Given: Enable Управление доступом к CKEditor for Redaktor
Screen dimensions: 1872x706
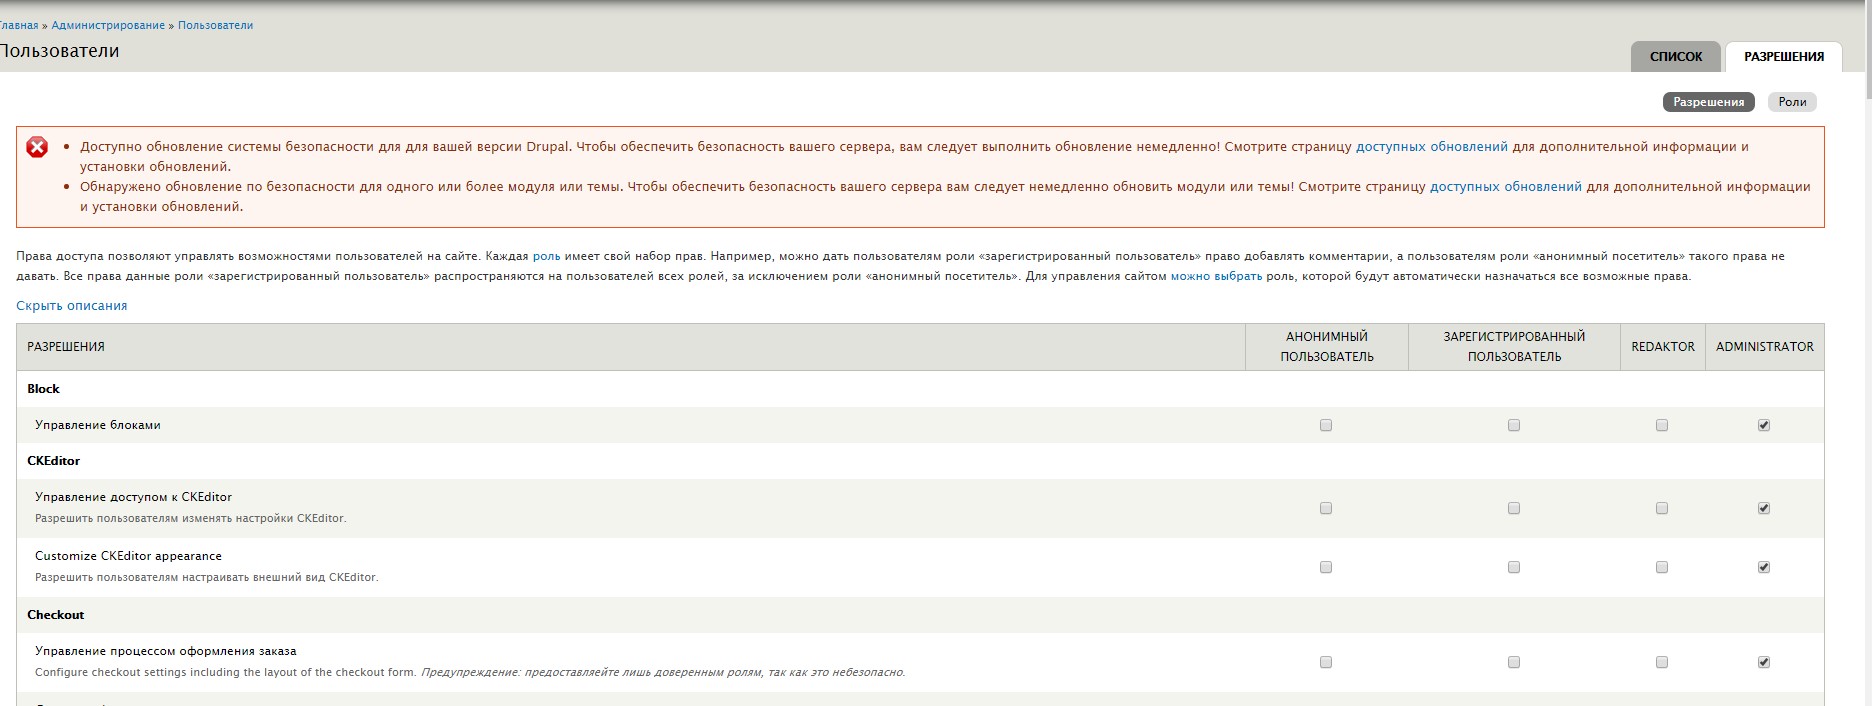Looking at the screenshot, I should (x=1662, y=508).
